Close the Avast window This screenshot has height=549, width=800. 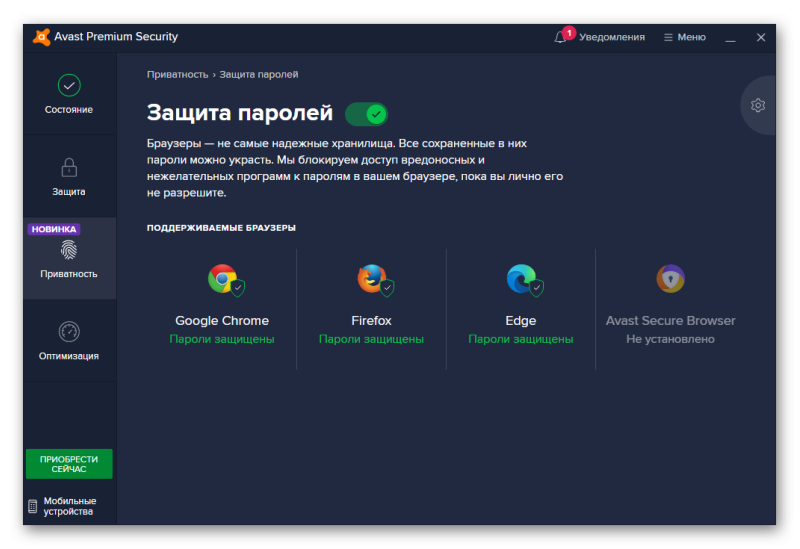761,37
